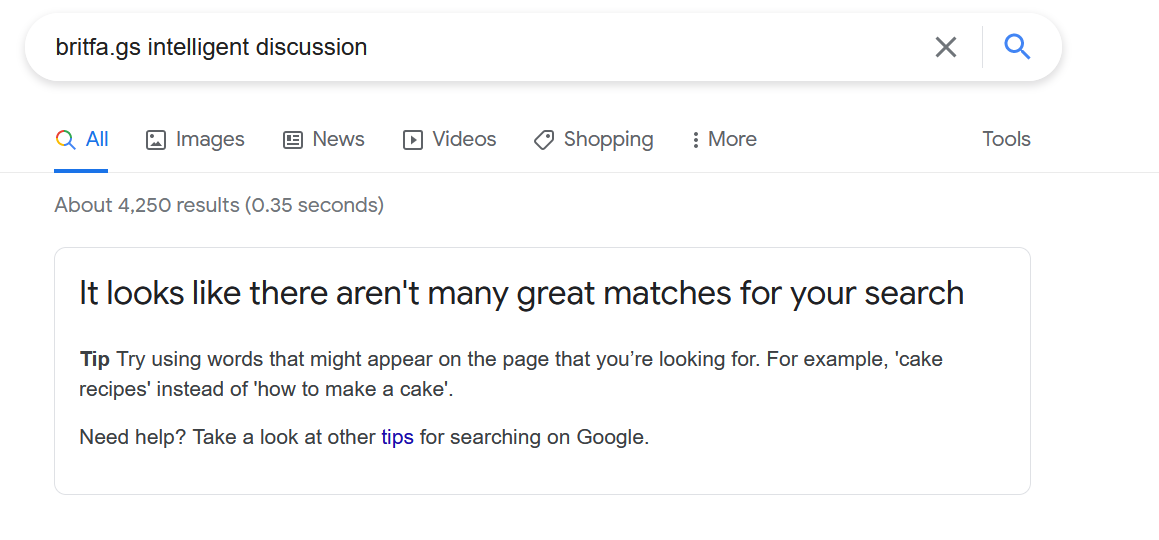Open the News results tab

point(324,140)
